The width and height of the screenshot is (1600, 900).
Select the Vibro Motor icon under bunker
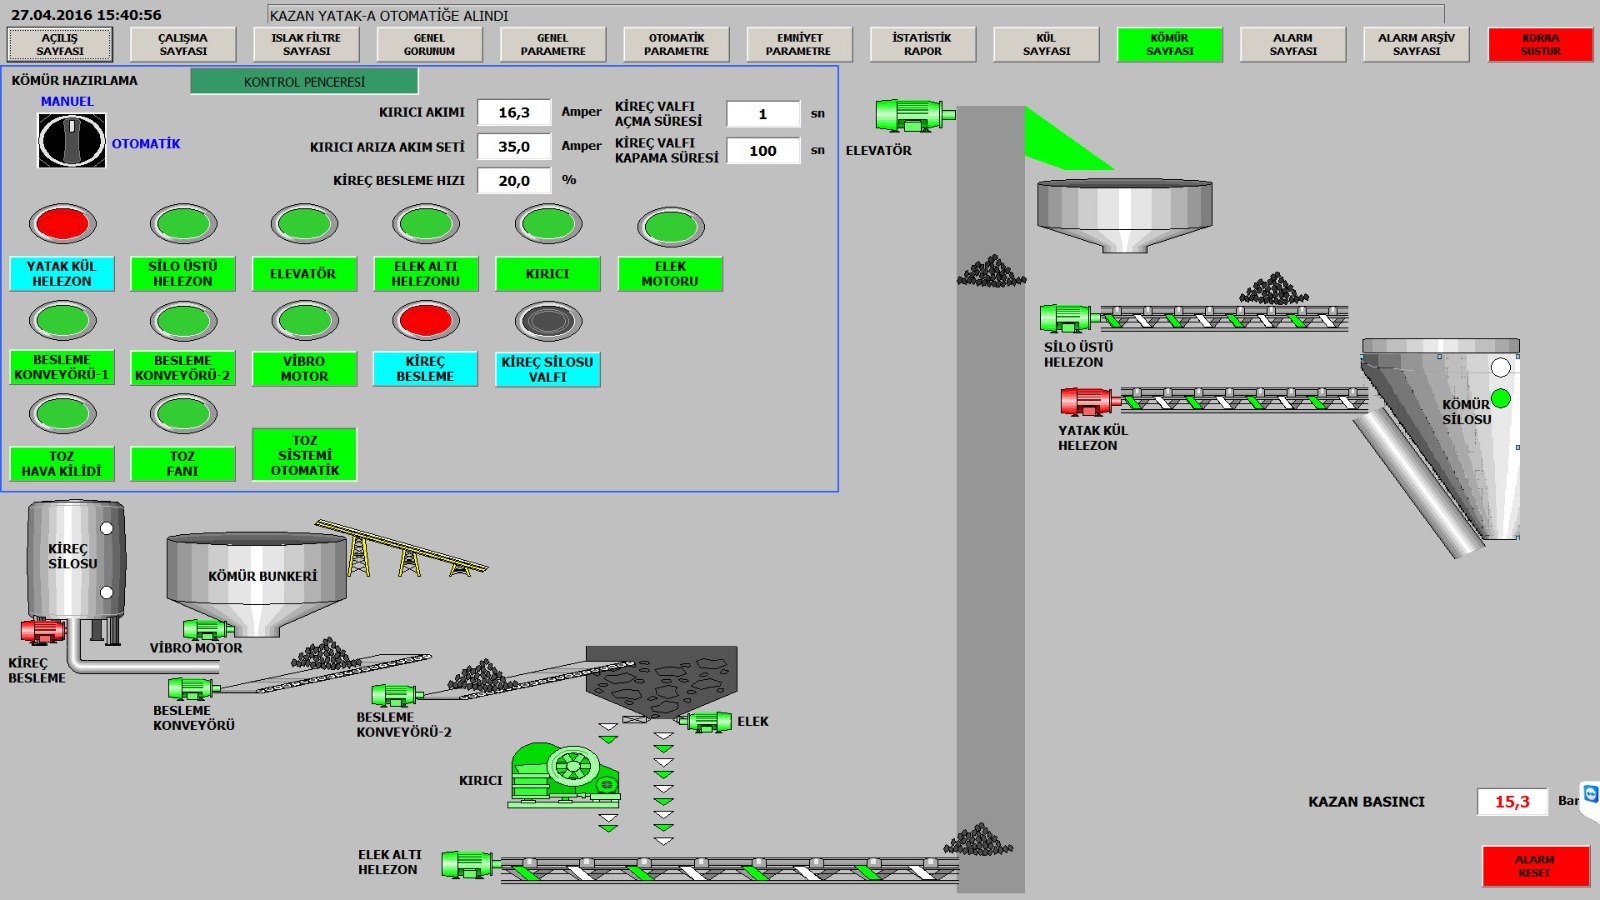click(x=207, y=629)
